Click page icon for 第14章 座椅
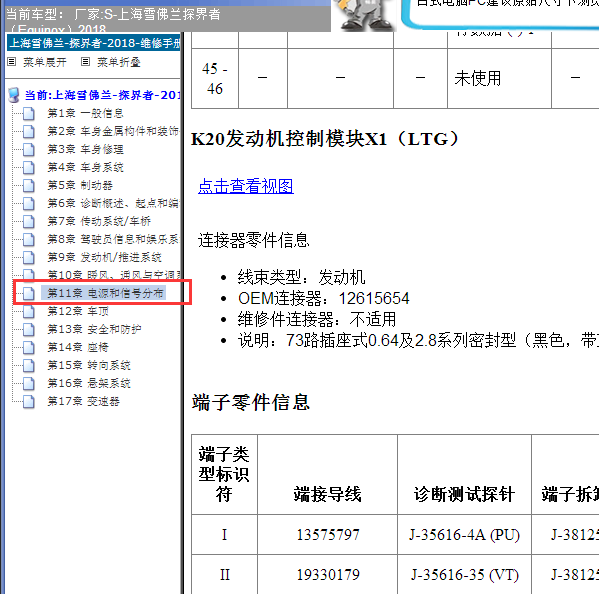Image resolution: width=599 pixels, height=594 pixels. [29, 348]
